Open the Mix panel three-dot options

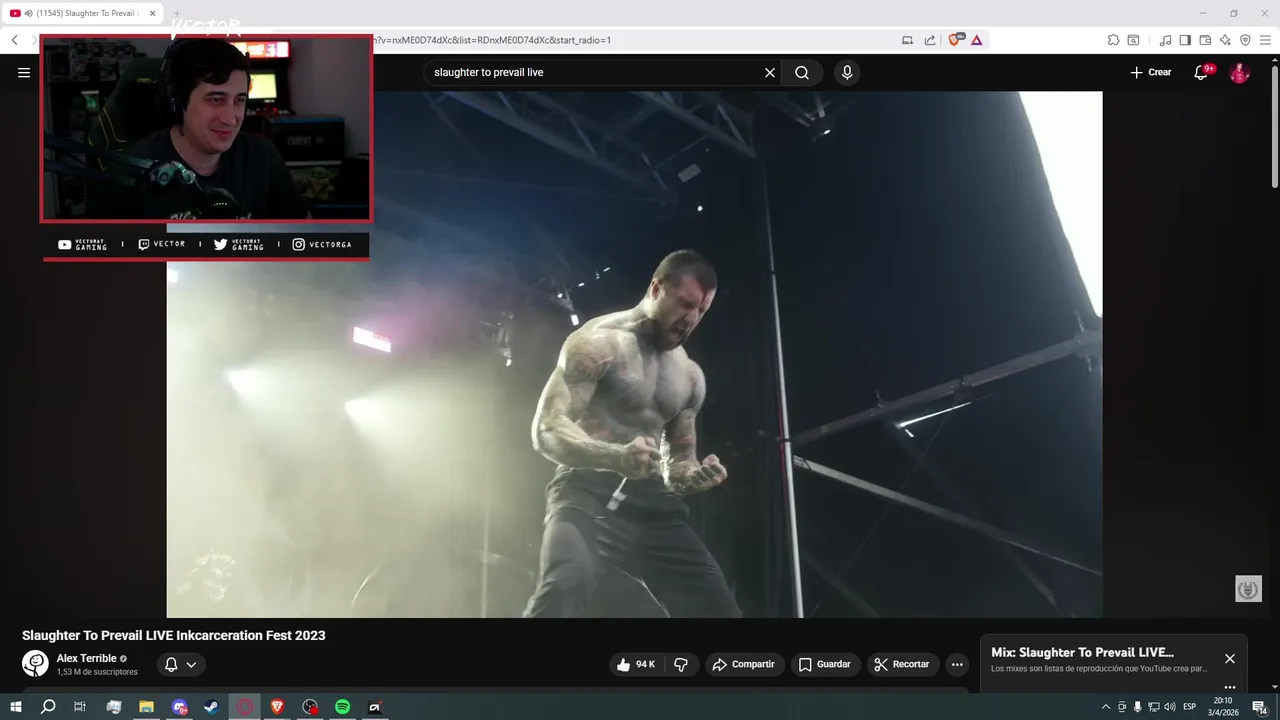(x=1230, y=687)
